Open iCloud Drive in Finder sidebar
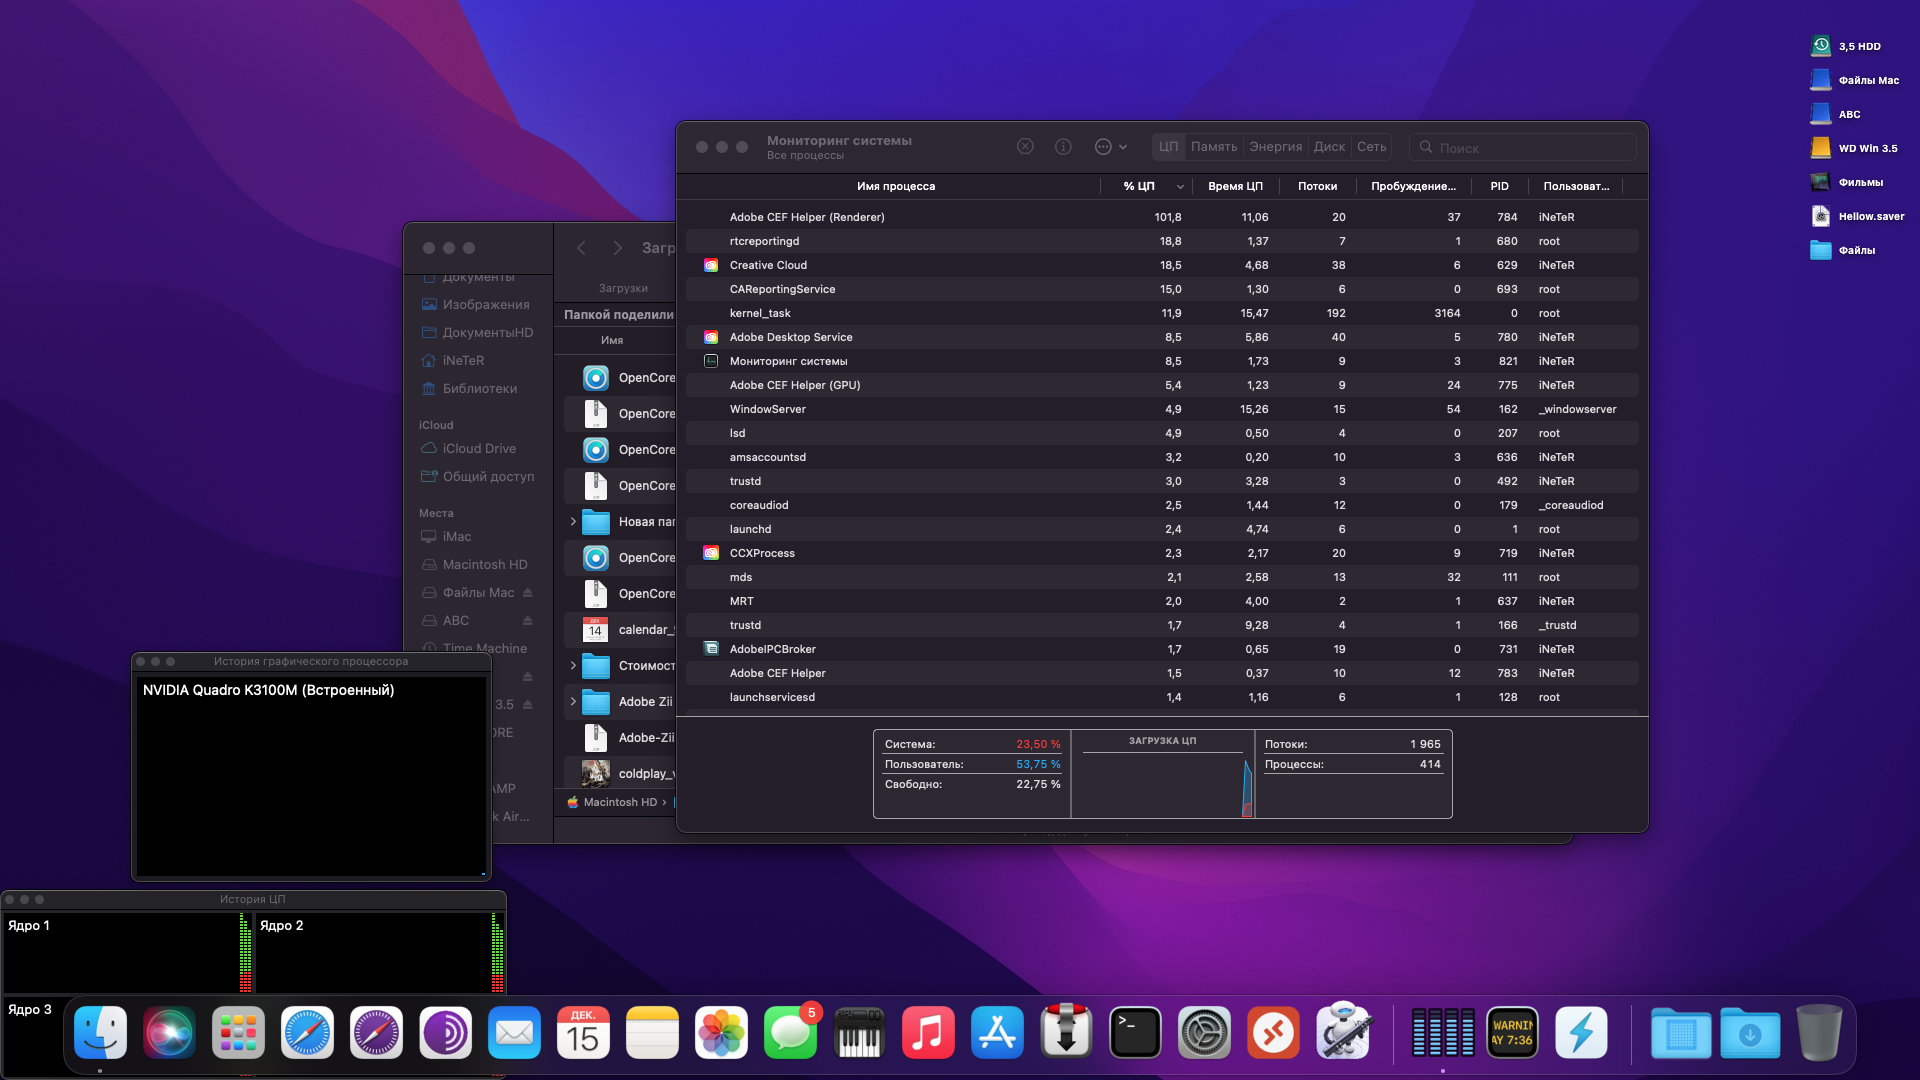Image resolution: width=1920 pixels, height=1080 pixels. pos(479,449)
